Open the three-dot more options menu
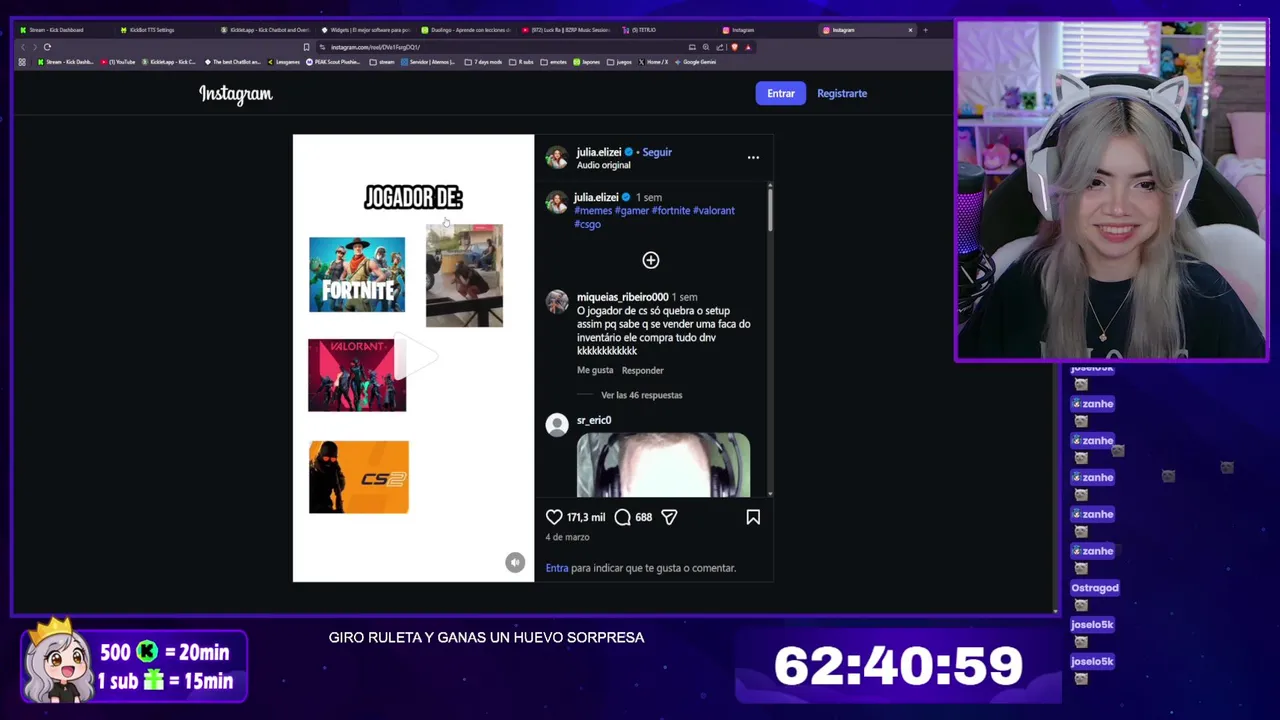The height and width of the screenshot is (720, 1280). point(753,157)
